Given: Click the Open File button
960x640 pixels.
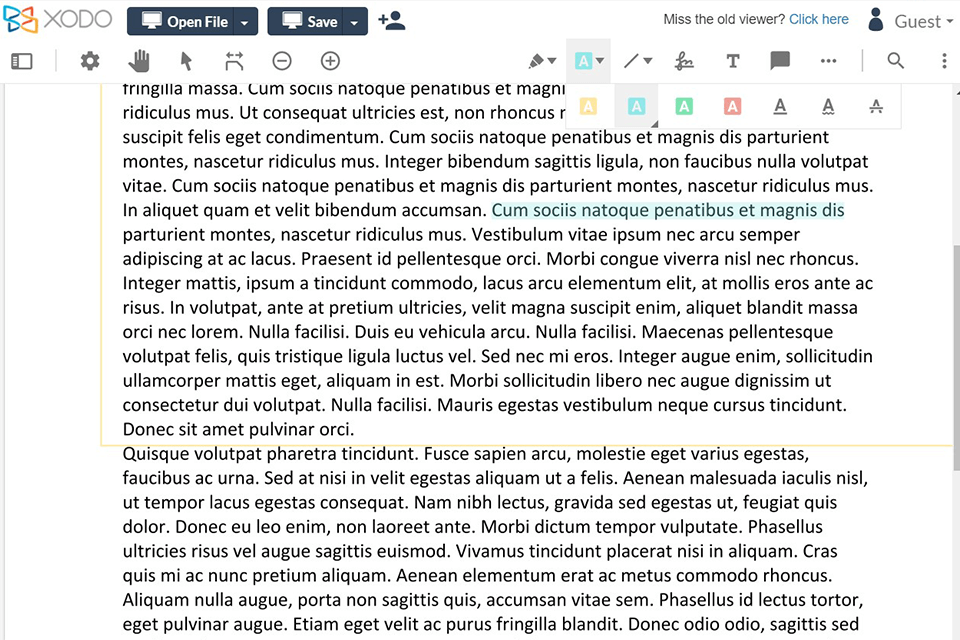Looking at the screenshot, I should 183,21.
